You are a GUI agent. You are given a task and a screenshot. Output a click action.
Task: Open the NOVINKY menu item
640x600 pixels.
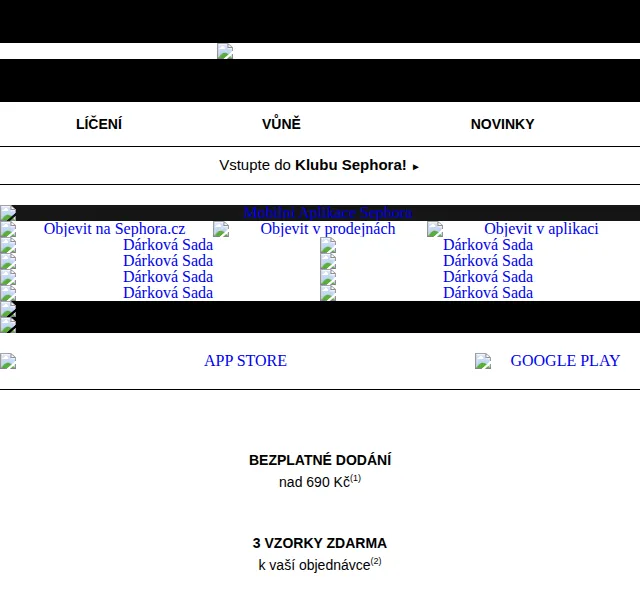pos(502,124)
